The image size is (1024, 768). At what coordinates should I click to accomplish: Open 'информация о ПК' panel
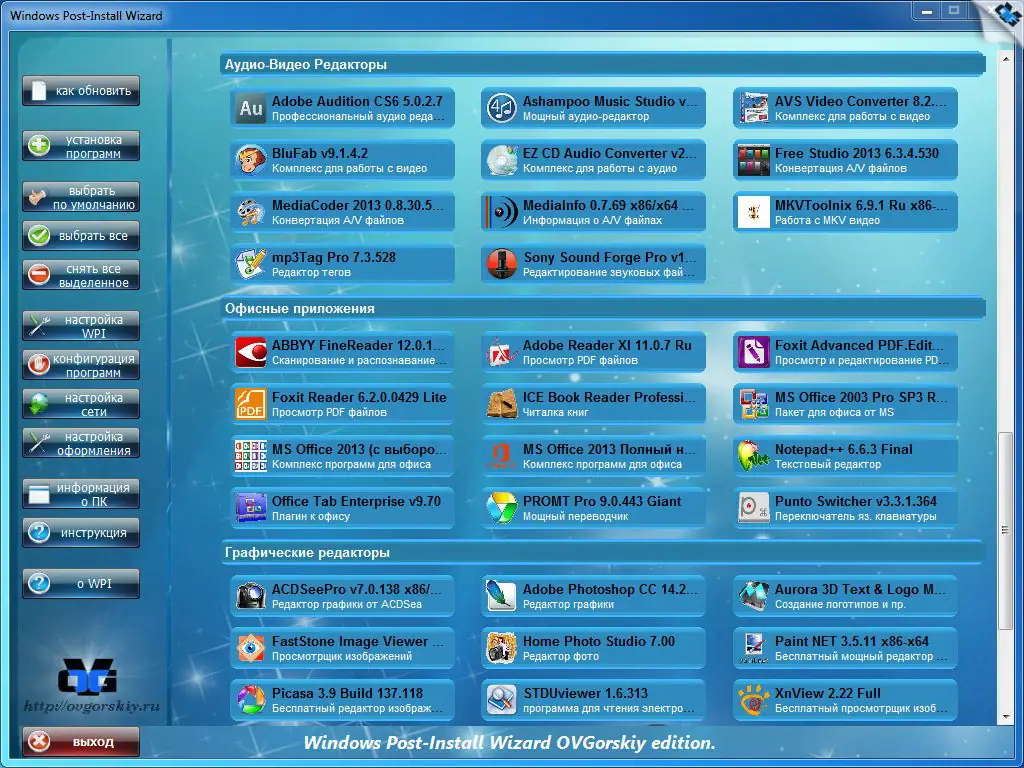(81, 494)
